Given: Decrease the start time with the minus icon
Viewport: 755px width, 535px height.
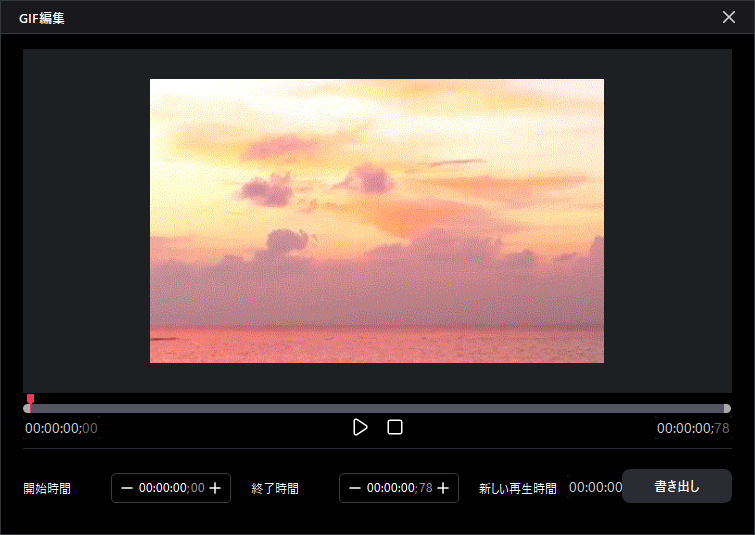Looking at the screenshot, I should click(126, 488).
